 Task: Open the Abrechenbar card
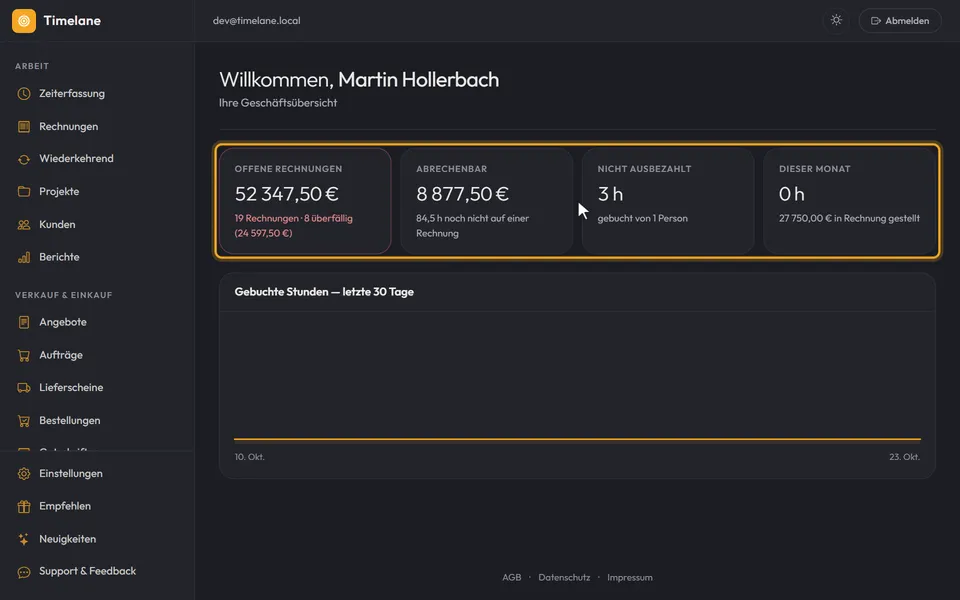[x=487, y=201]
